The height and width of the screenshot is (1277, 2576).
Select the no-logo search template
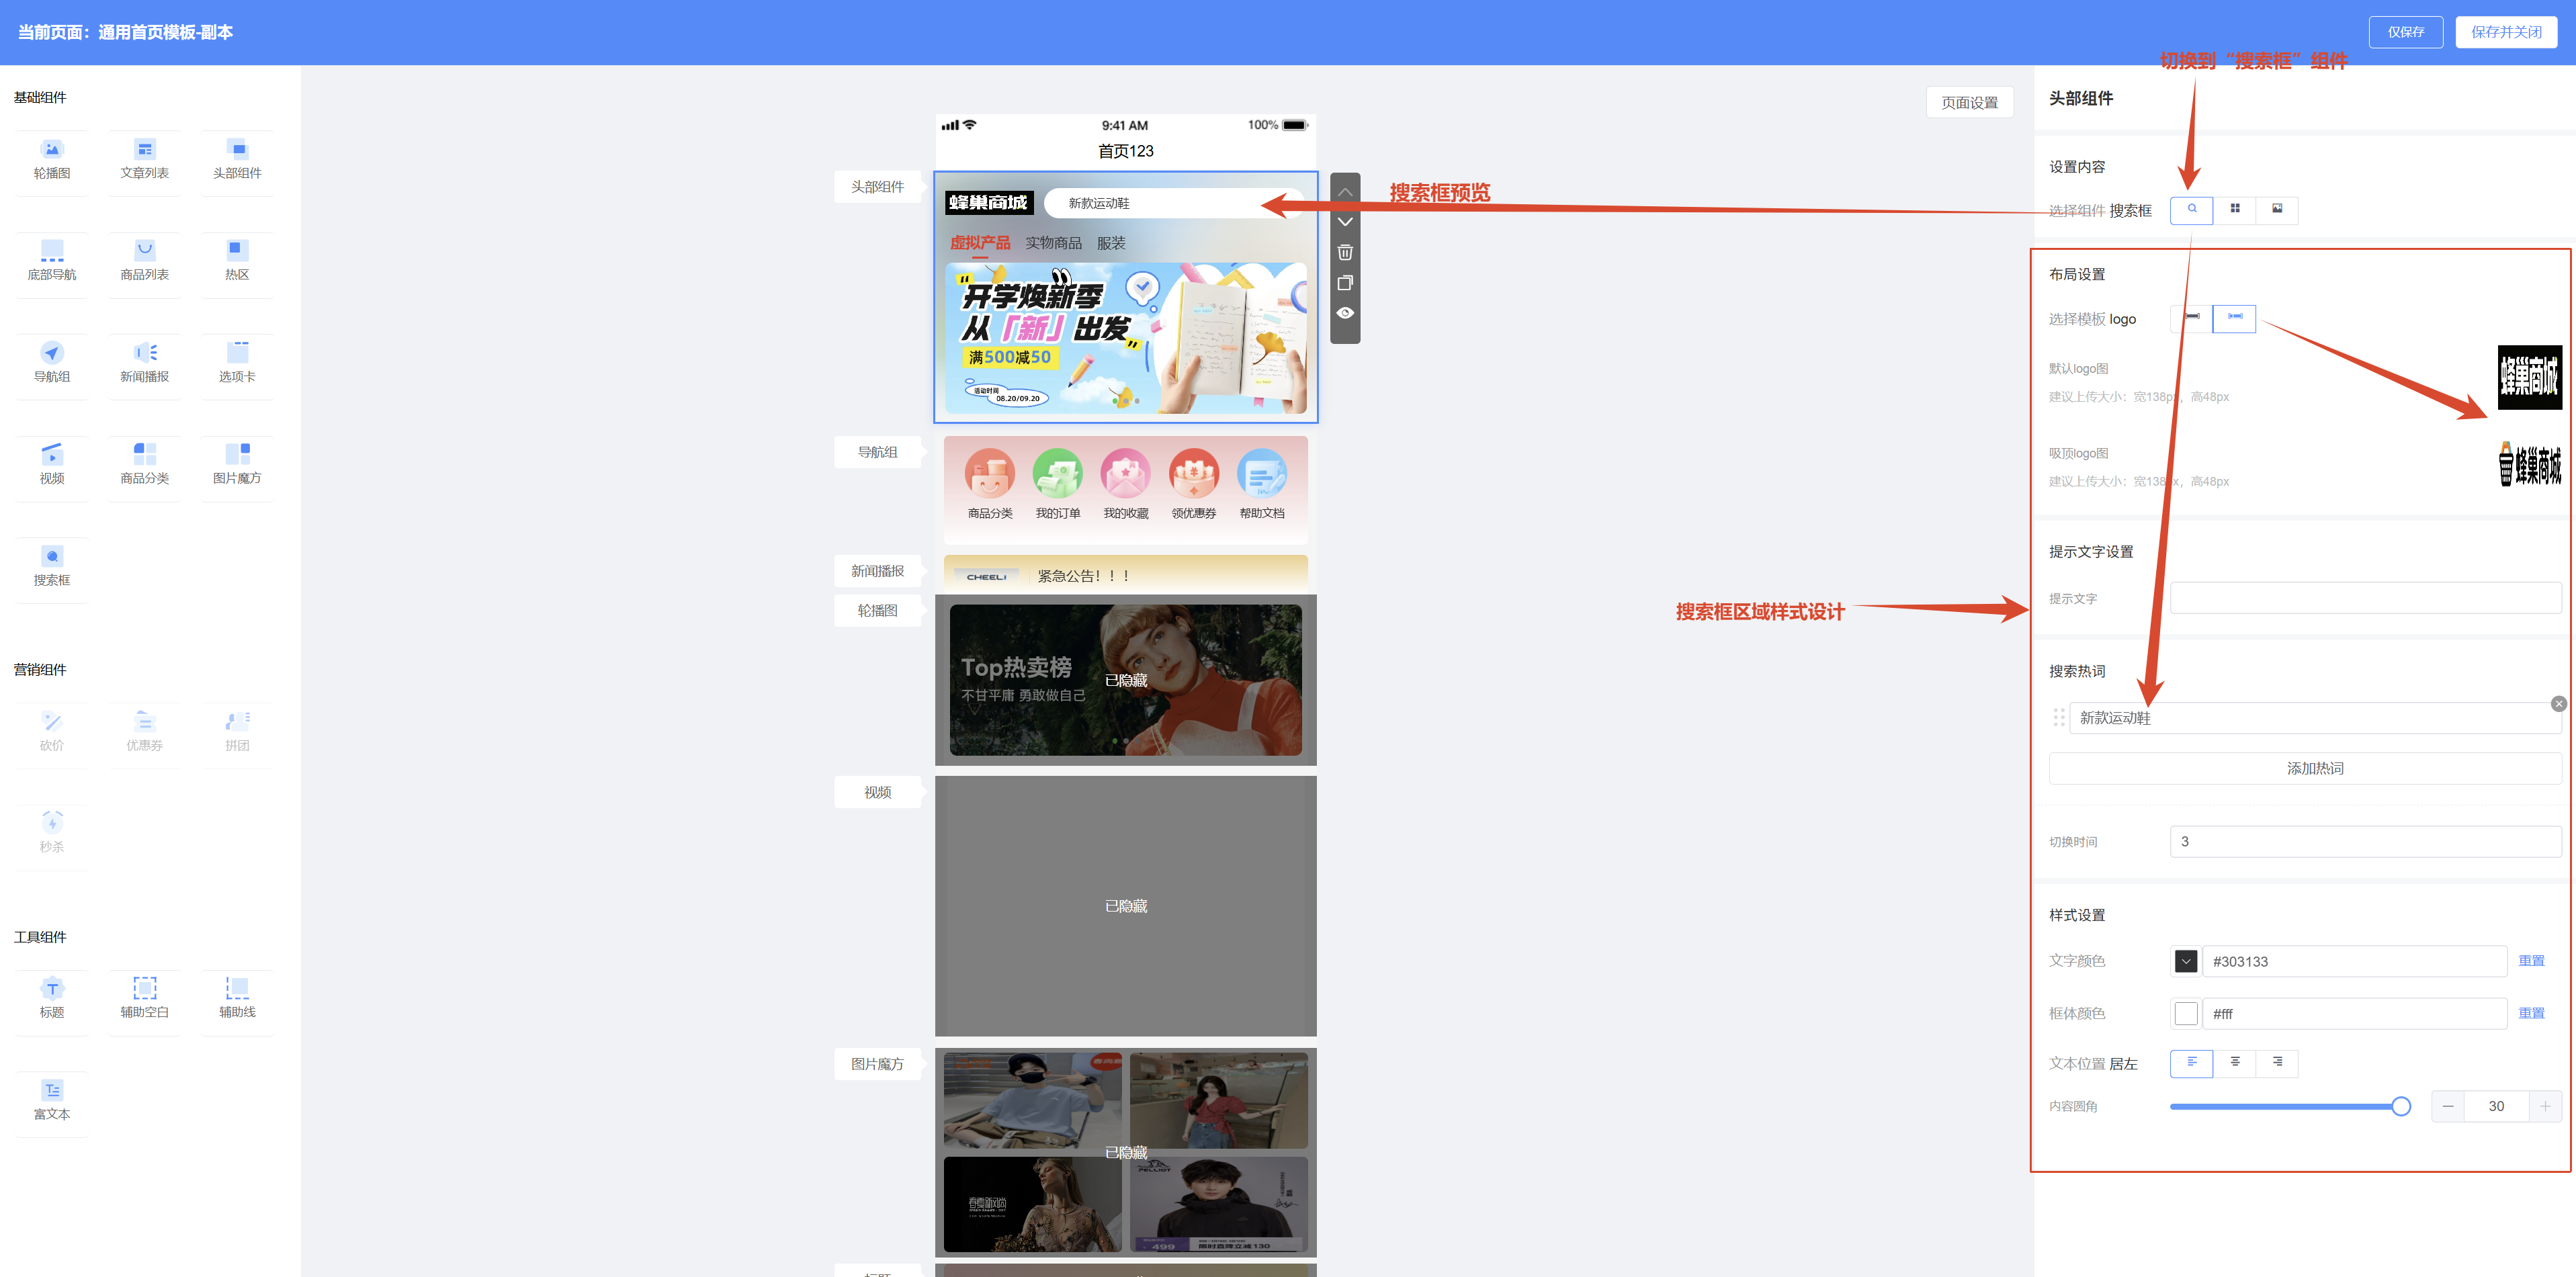(x=2191, y=318)
